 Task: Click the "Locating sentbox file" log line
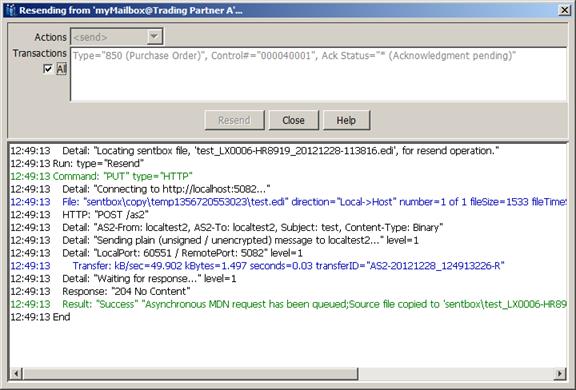[x=255, y=151]
